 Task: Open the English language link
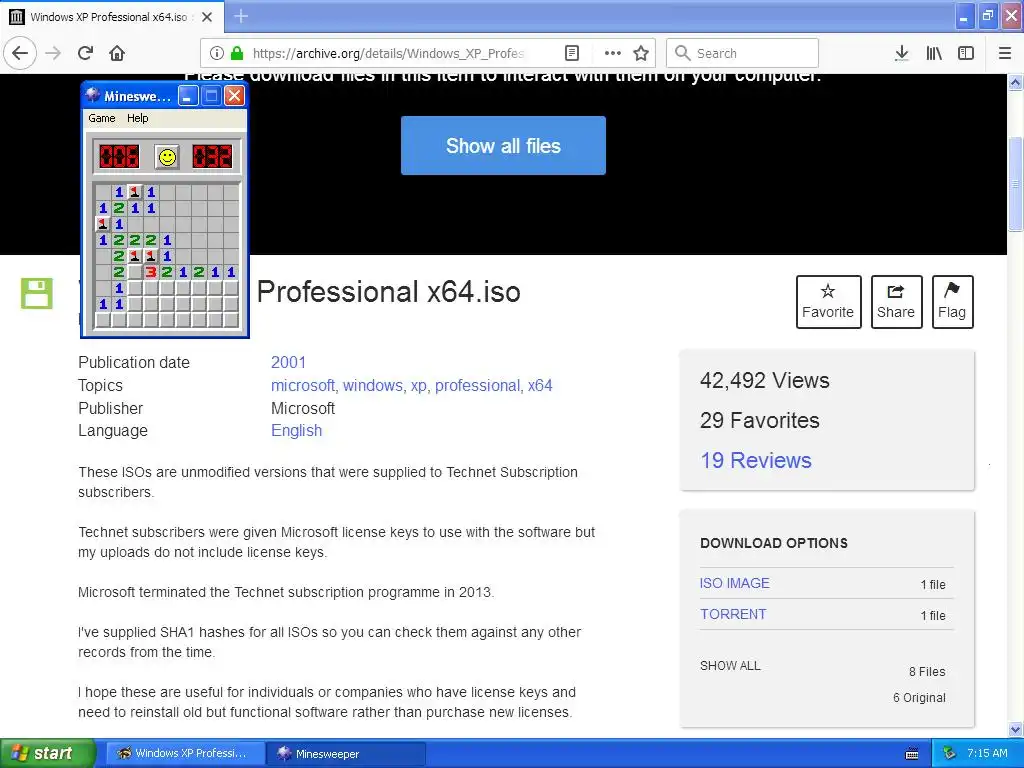296,430
